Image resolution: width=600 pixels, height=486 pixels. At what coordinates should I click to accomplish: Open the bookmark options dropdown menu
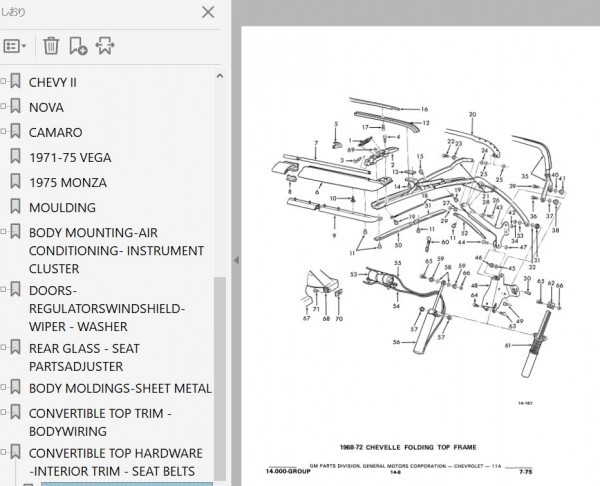tap(15, 46)
